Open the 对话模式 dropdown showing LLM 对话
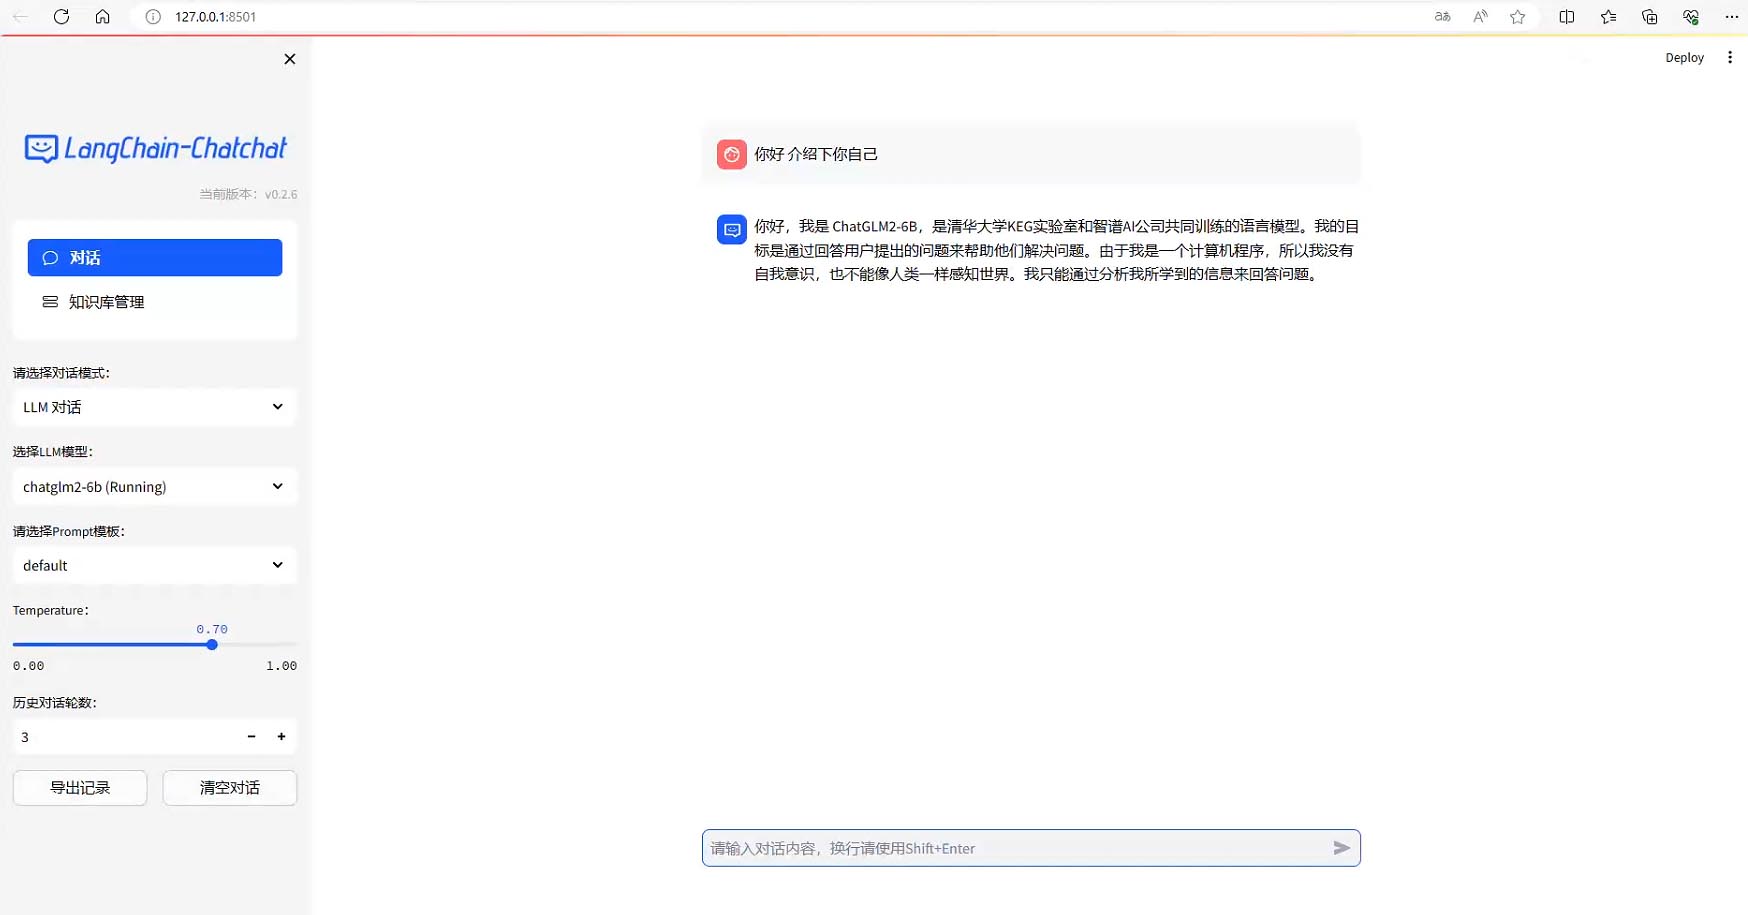Viewport: 1748px width, 915px height. tap(155, 407)
